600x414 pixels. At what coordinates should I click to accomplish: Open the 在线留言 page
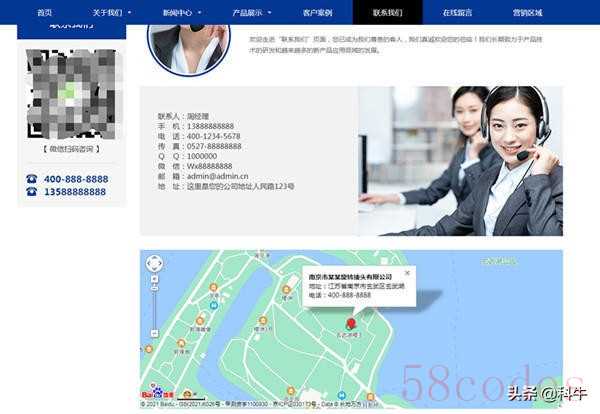458,13
